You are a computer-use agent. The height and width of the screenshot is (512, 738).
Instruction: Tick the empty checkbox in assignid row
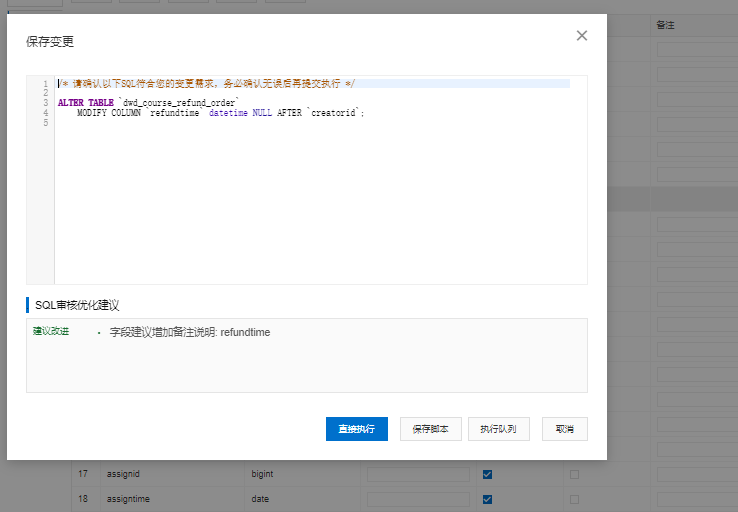point(574,474)
